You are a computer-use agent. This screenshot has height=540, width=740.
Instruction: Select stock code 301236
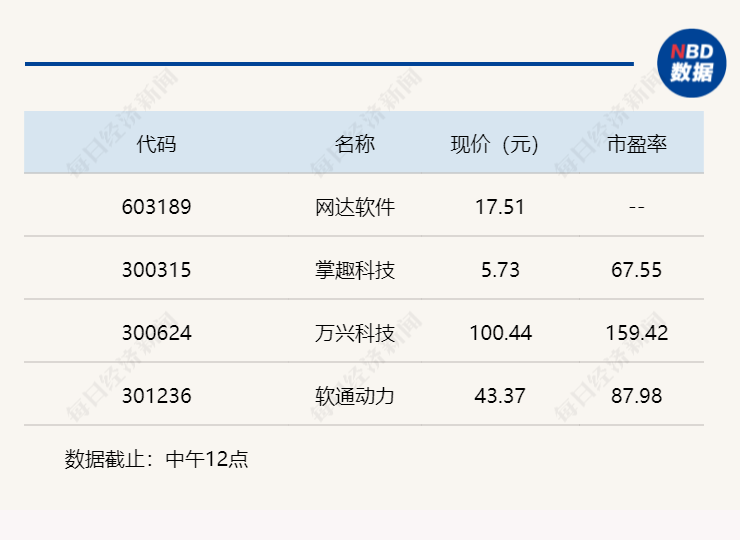click(x=156, y=396)
